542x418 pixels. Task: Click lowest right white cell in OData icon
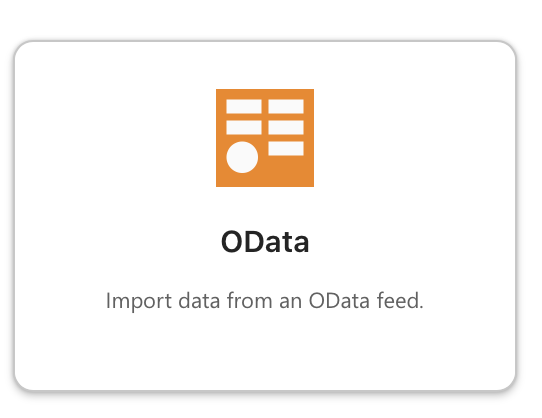[286, 148]
